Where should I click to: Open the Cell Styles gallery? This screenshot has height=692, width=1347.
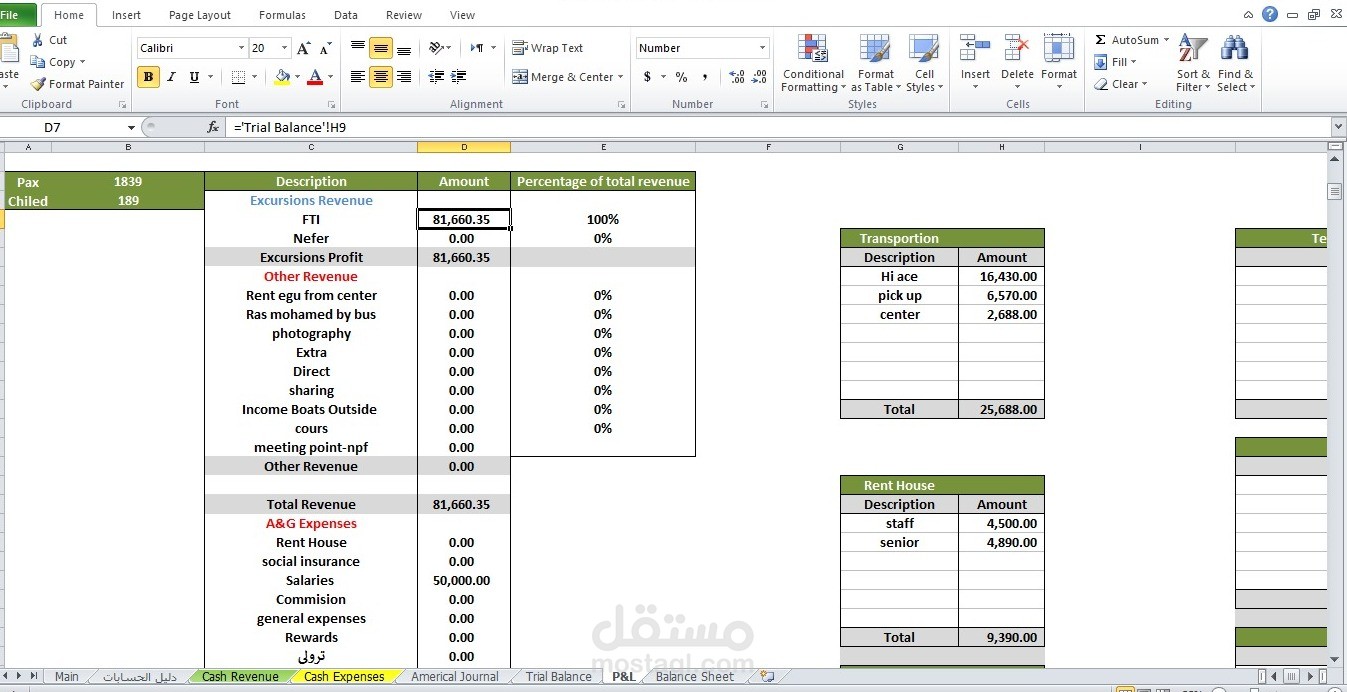coord(924,63)
